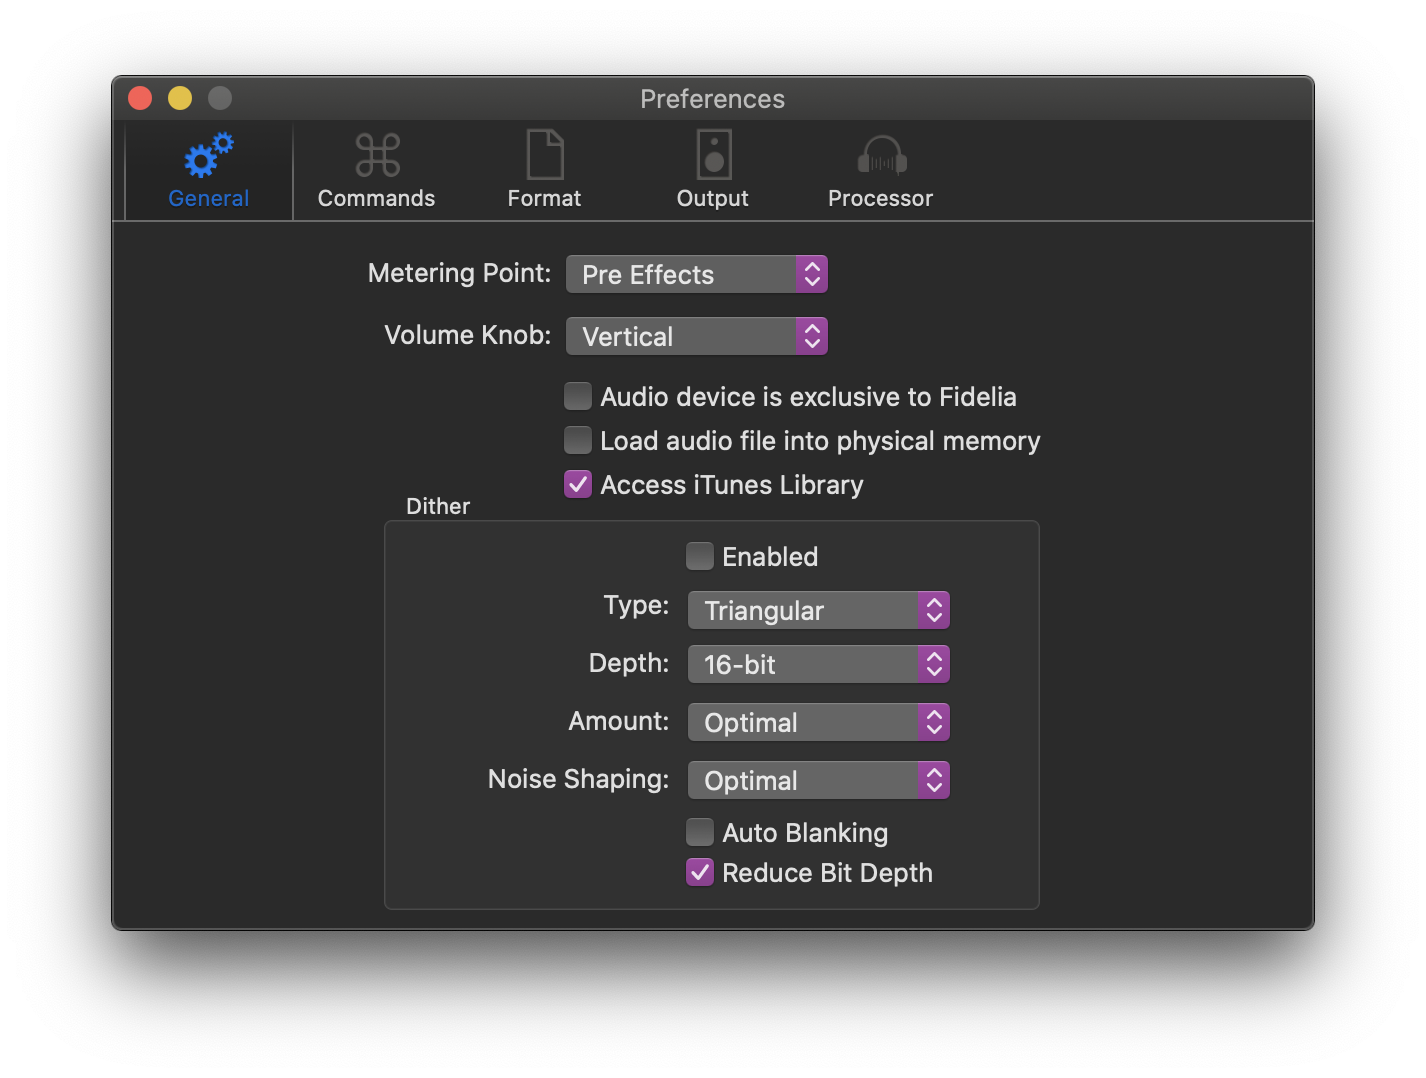
Task: Check Load audio file into physical memory
Action: (x=578, y=441)
